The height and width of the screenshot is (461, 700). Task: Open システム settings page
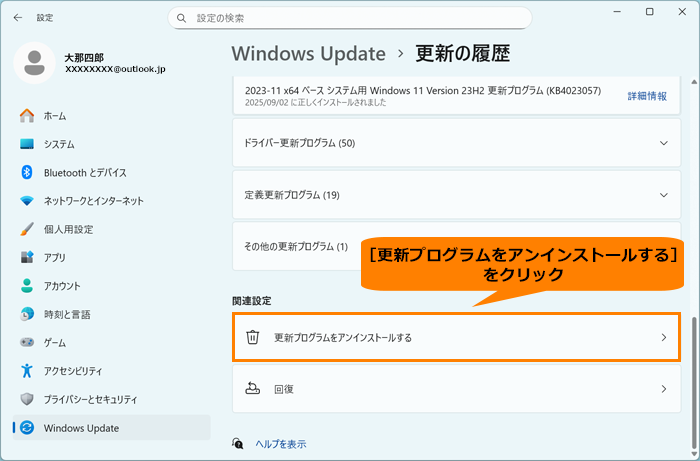tap(59, 144)
